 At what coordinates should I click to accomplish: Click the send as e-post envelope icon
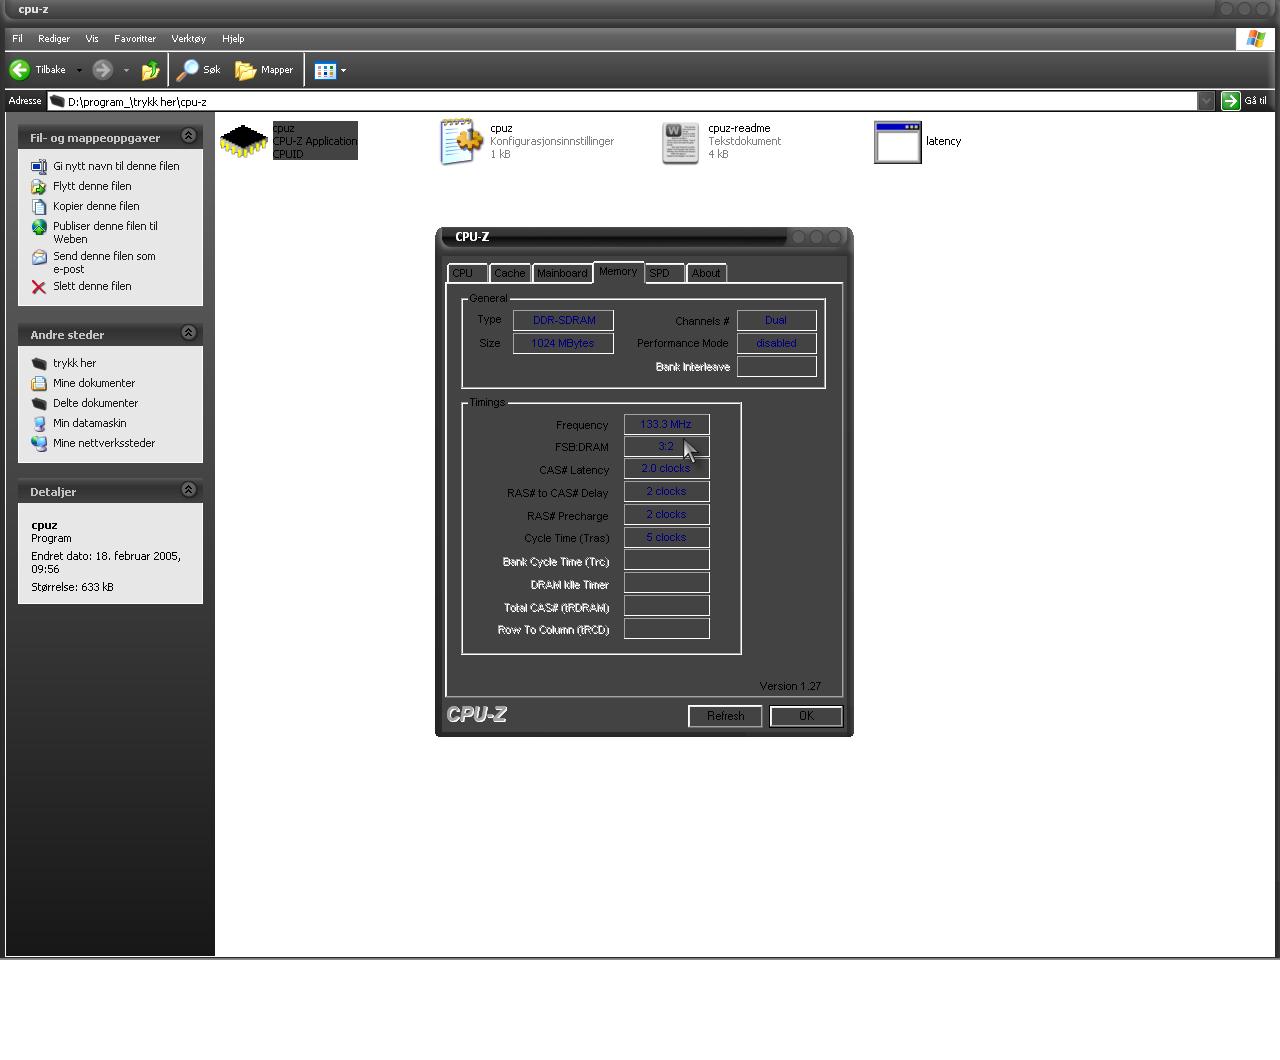click(x=39, y=257)
